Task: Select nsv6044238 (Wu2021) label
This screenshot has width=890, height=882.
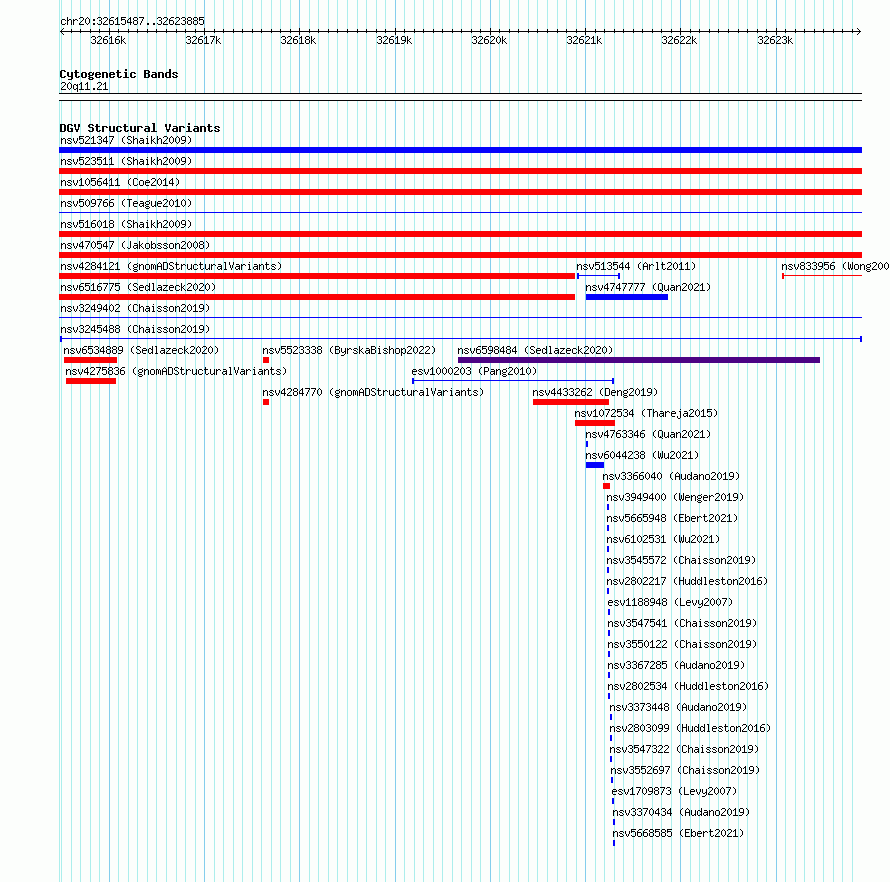Action: (642, 455)
